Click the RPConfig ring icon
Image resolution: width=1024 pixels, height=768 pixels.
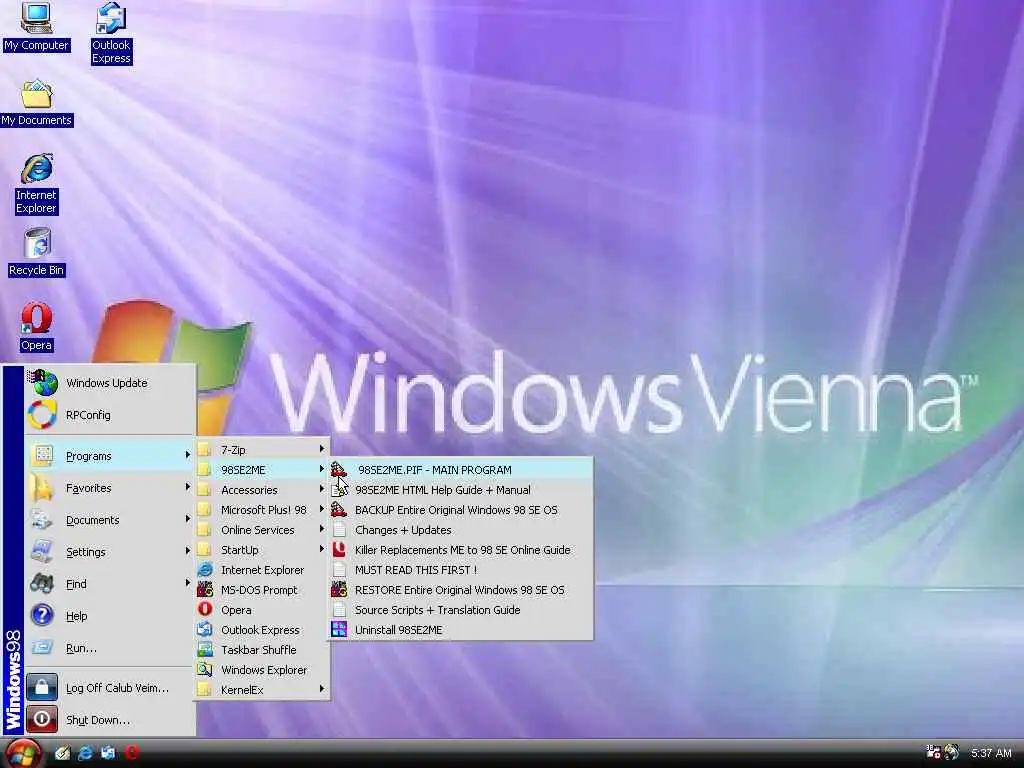pos(42,415)
